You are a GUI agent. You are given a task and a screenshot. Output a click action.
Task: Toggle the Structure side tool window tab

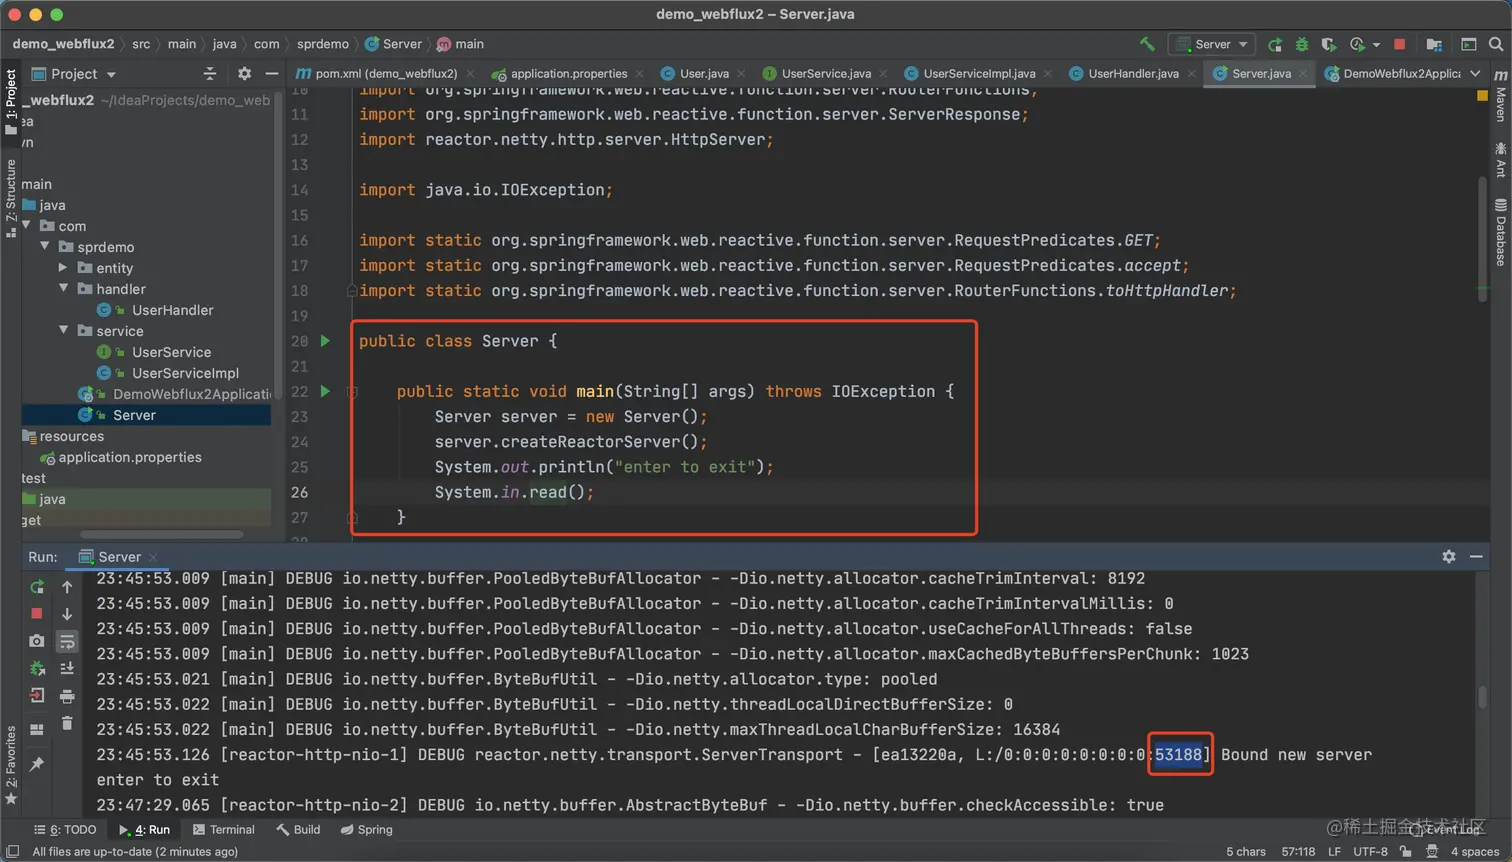11,198
